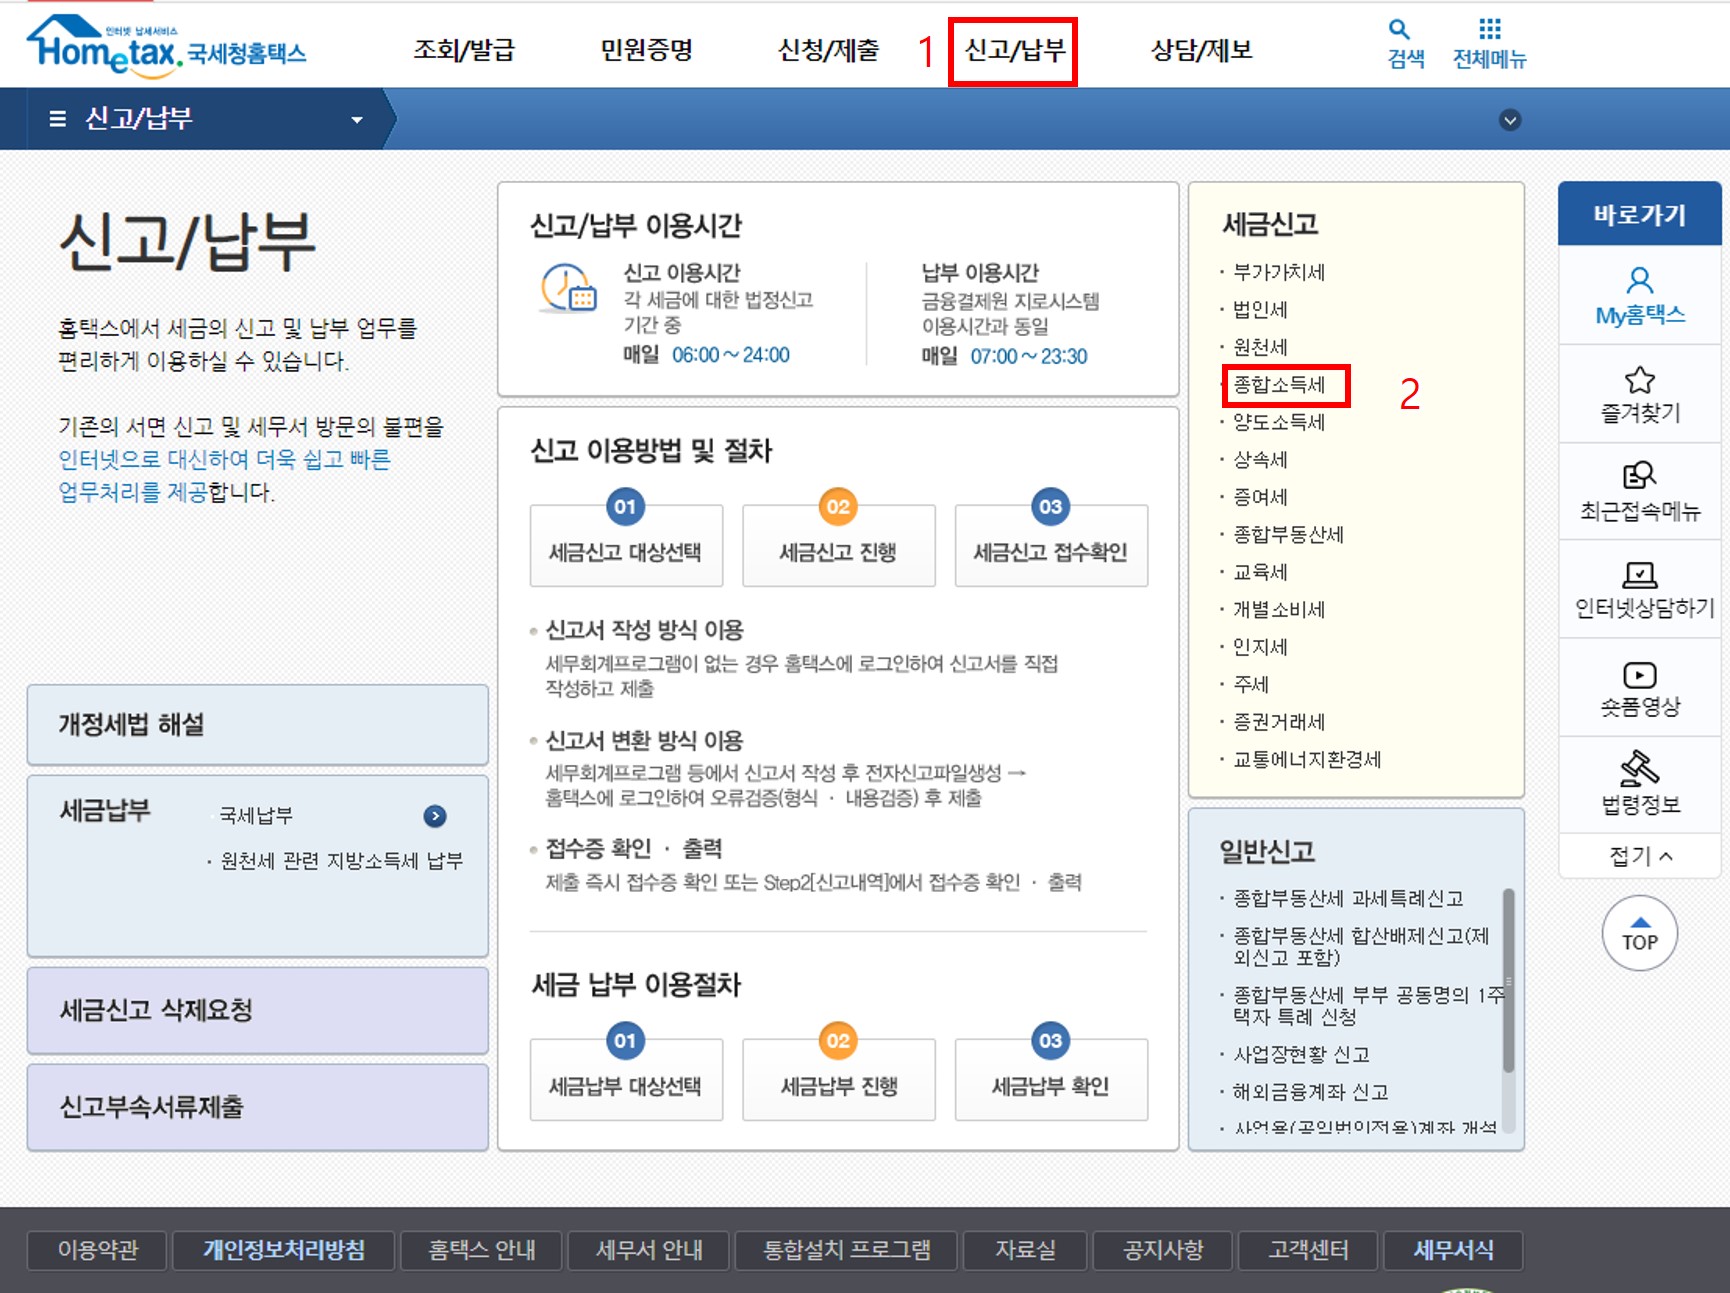Open 해외금융계좌 신고 link
Screen dimensions: 1730x1293
click(1310, 1092)
